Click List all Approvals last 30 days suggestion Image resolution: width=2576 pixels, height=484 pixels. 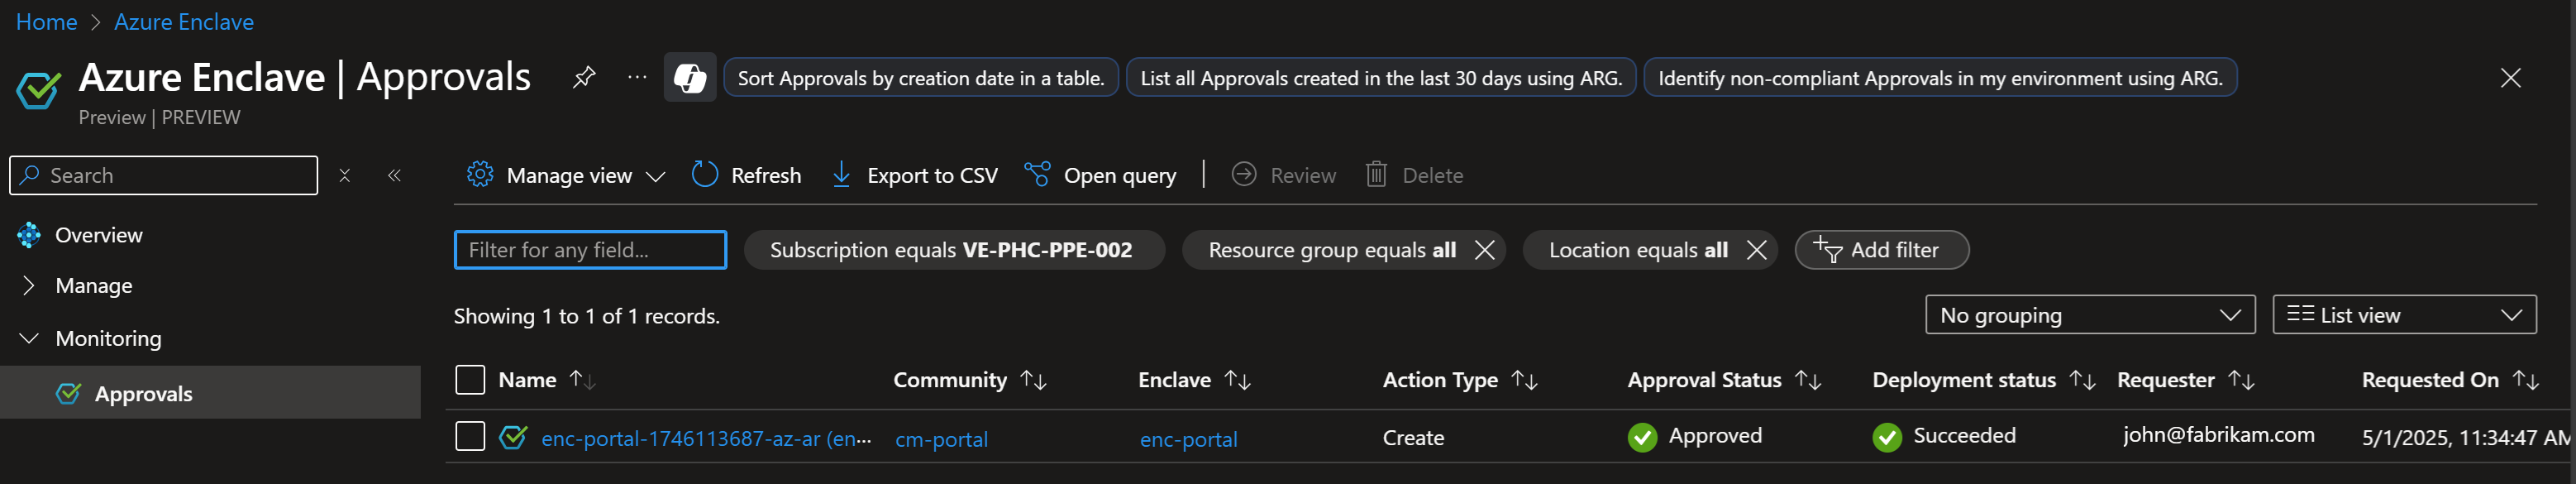pos(1381,78)
